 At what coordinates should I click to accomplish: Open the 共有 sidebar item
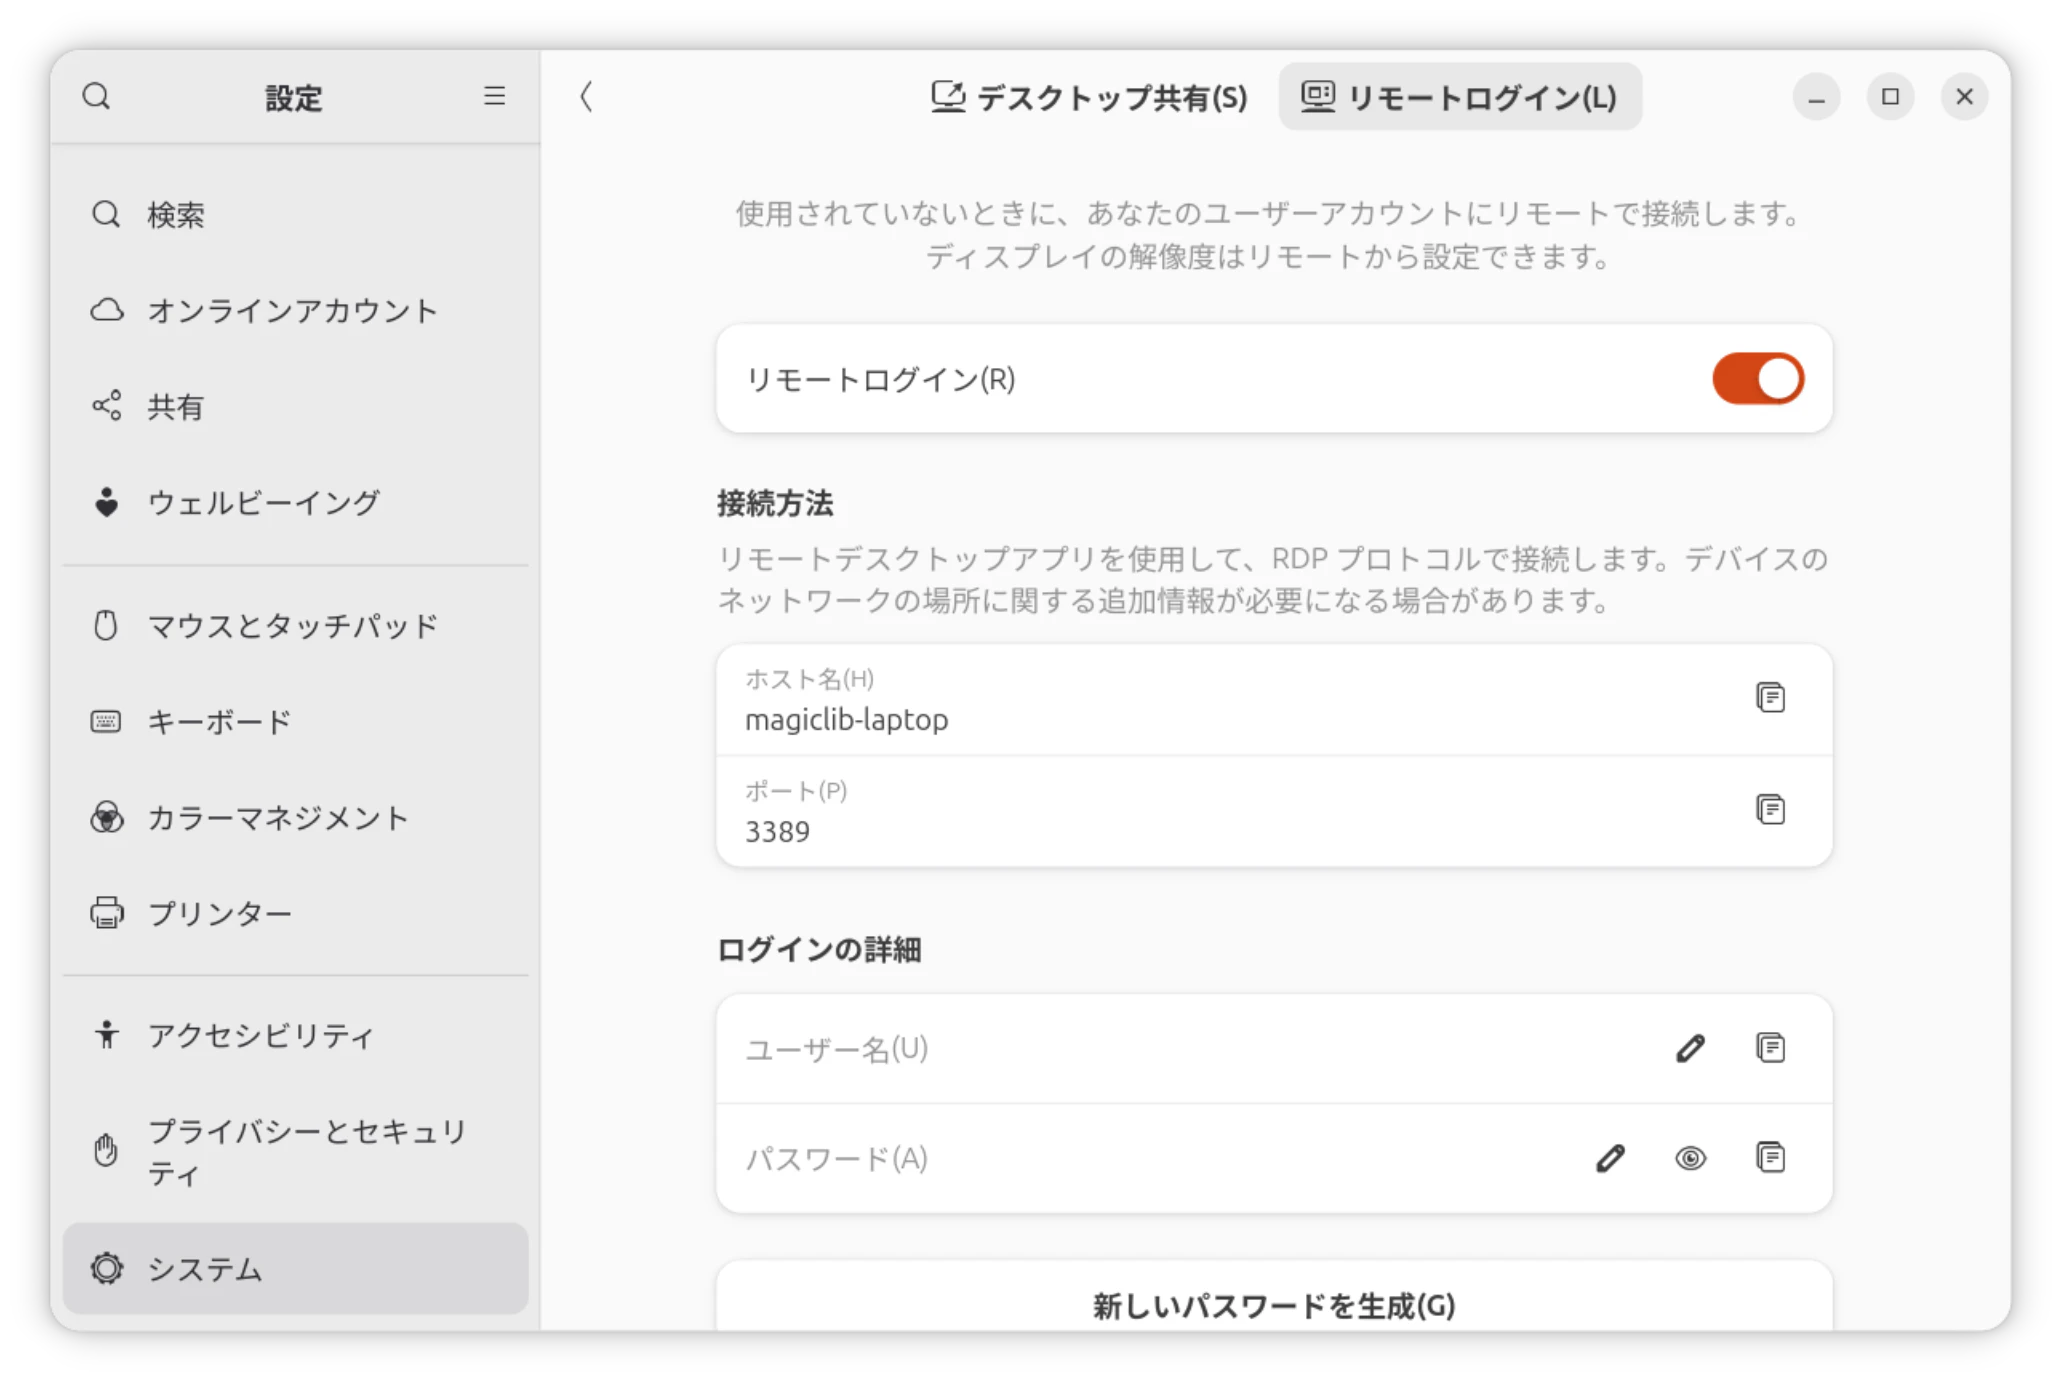[x=295, y=406]
